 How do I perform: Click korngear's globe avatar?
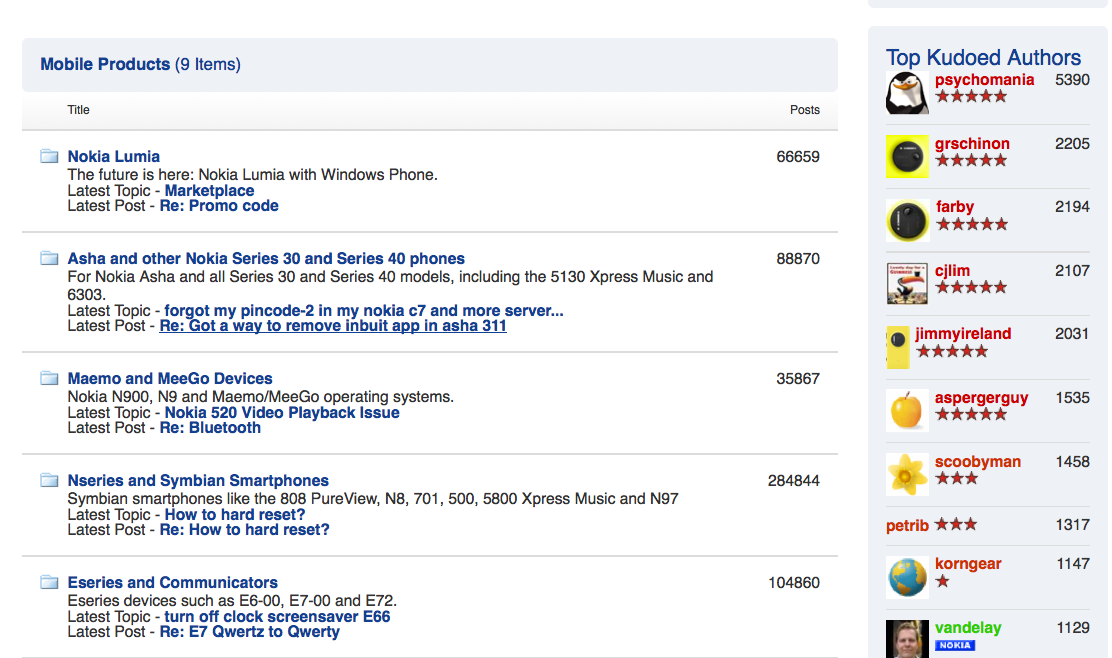906,576
